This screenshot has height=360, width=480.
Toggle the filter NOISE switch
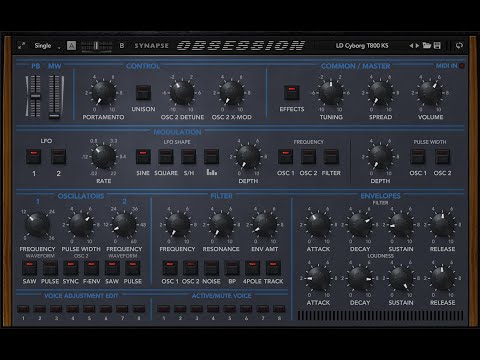pos(211,268)
